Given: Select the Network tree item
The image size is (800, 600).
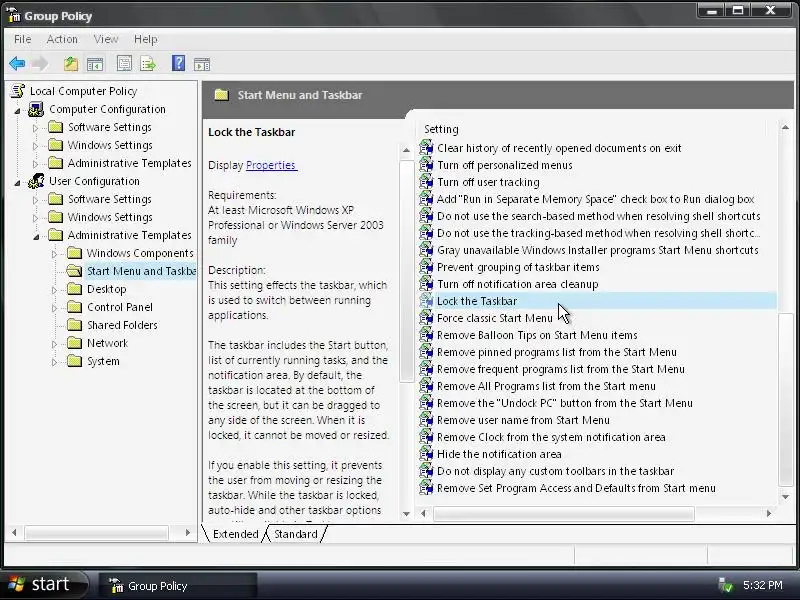Looking at the screenshot, I should point(107,343).
